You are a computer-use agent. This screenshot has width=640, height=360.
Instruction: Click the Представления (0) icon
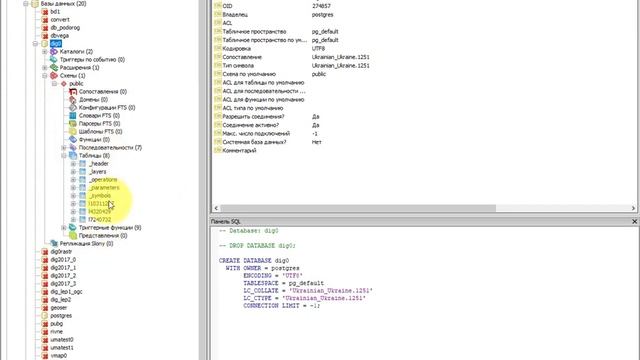[x=73, y=236]
